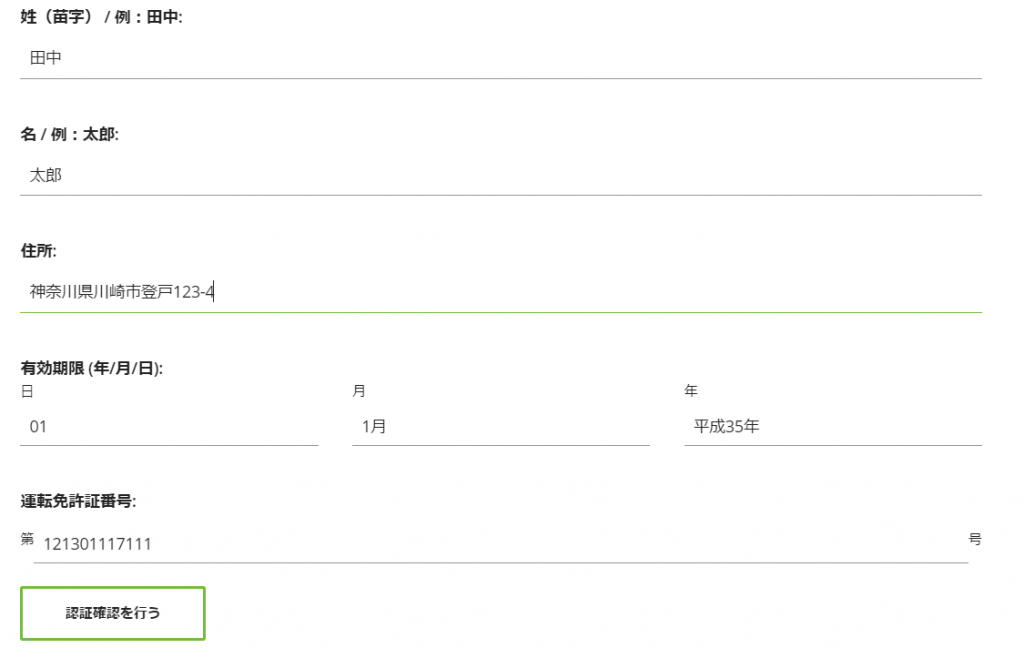Click the surname field containing 田中
The image size is (1024, 648).
500,59
